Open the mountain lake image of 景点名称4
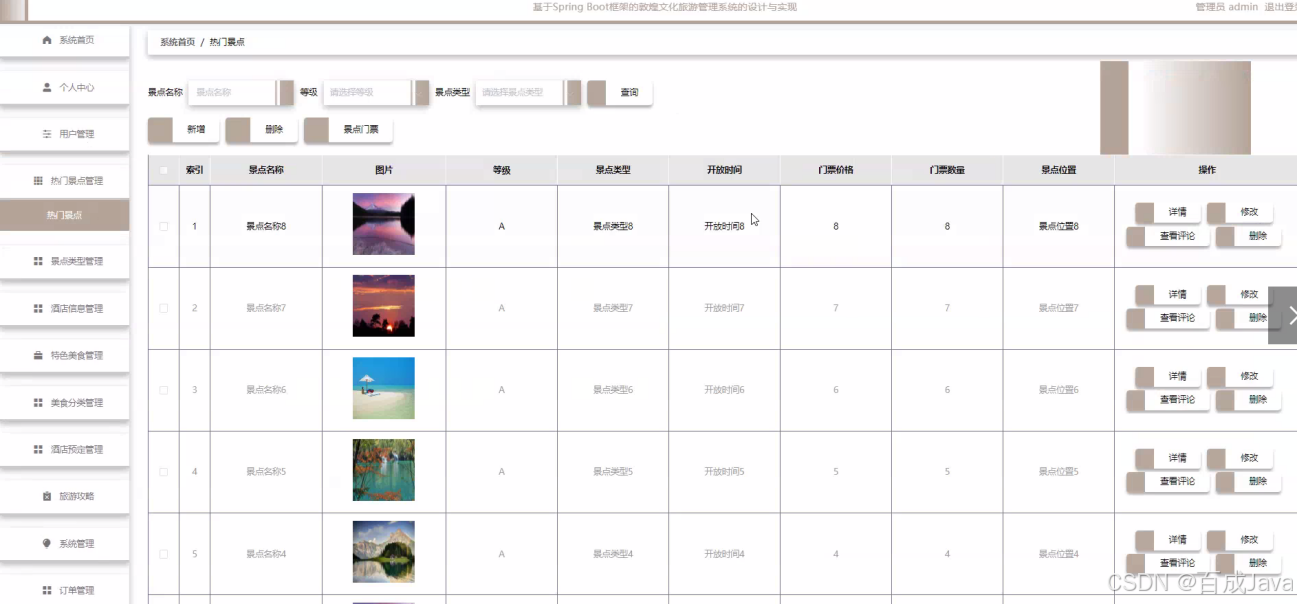1297x604 pixels. point(383,552)
